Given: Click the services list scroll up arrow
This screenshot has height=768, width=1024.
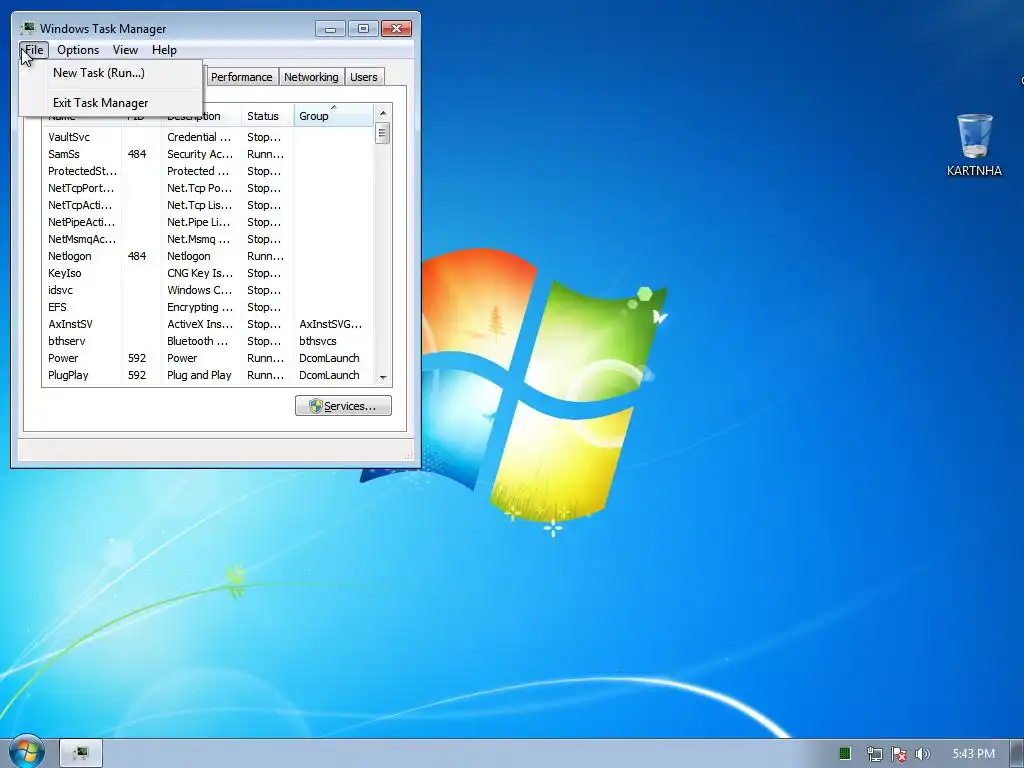Looking at the screenshot, I should [383, 112].
